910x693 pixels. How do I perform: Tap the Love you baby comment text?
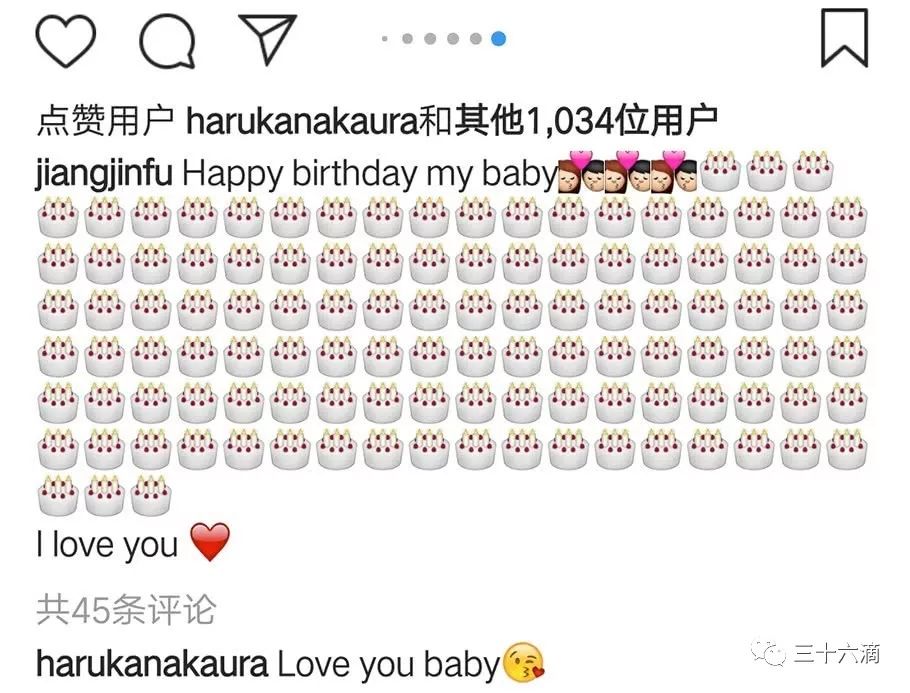coord(389,665)
